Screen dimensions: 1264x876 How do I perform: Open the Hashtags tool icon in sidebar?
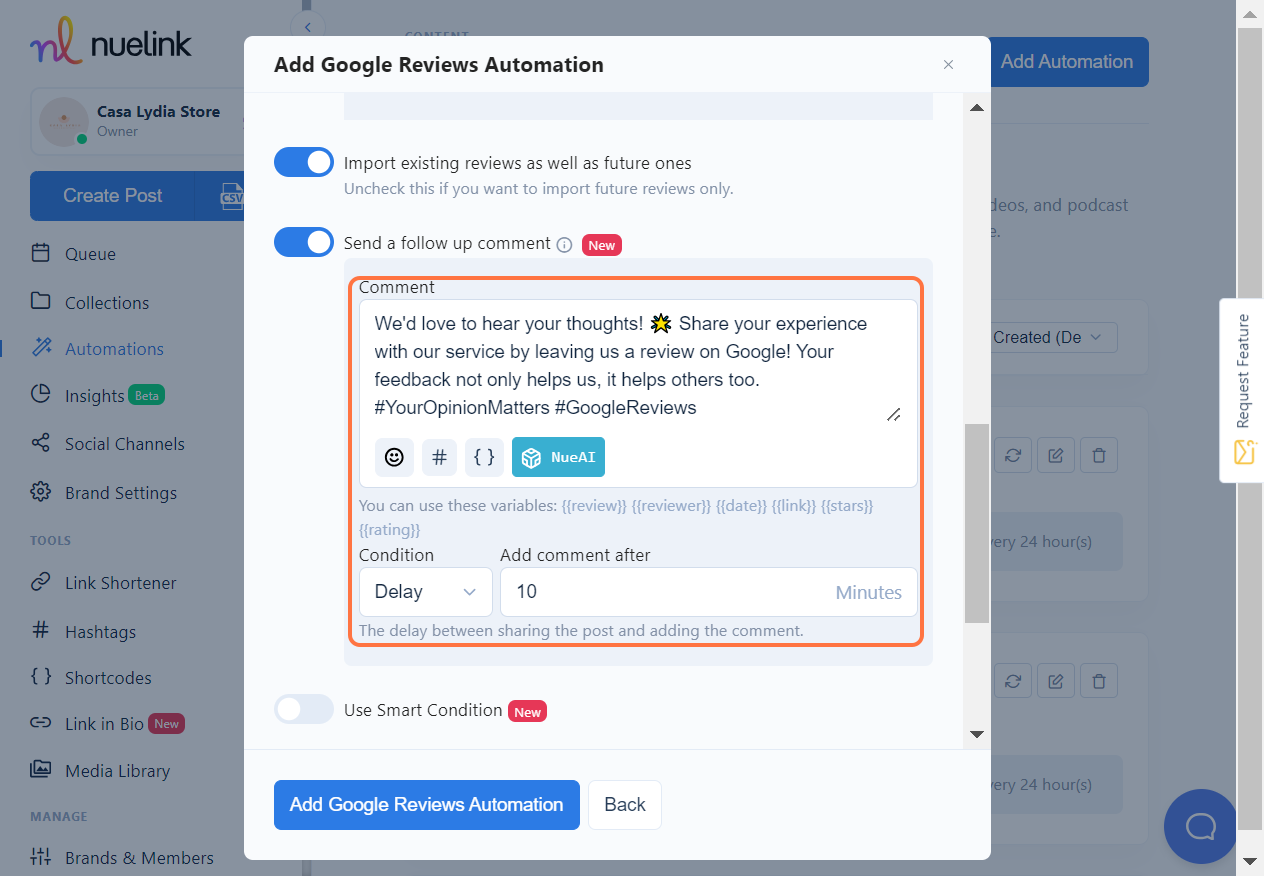[41, 631]
